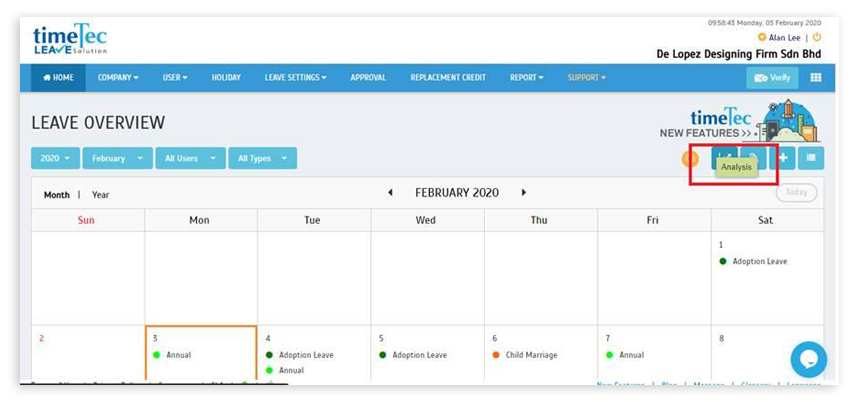Click the Verify email button

(772, 78)
